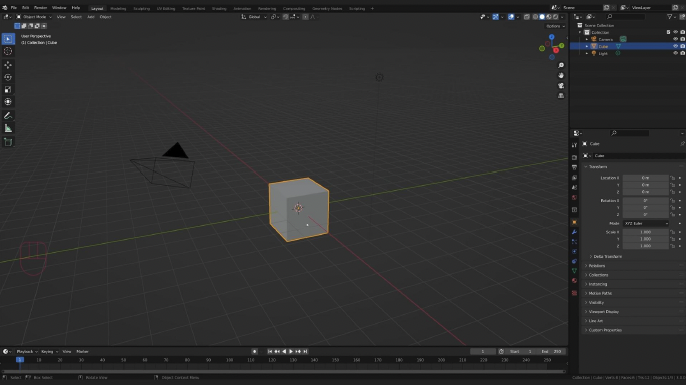Image resolution: width=686 pixels, height=385 pixels.
Task: Open the View Layer properties tab icon
Action: pyautogui.click(x=574, y=177)
